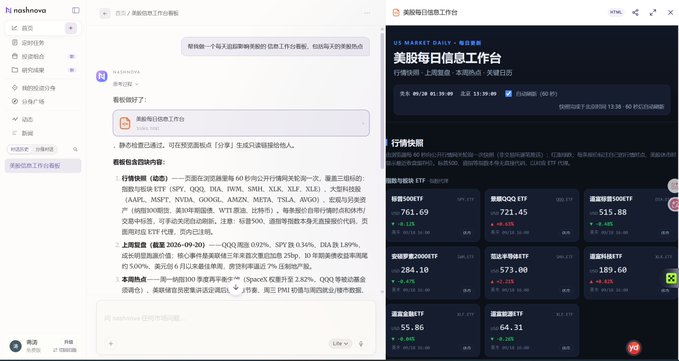Click the 安硕罗素2000ETF card
The image size is (679, 361).
coord(433,273)
